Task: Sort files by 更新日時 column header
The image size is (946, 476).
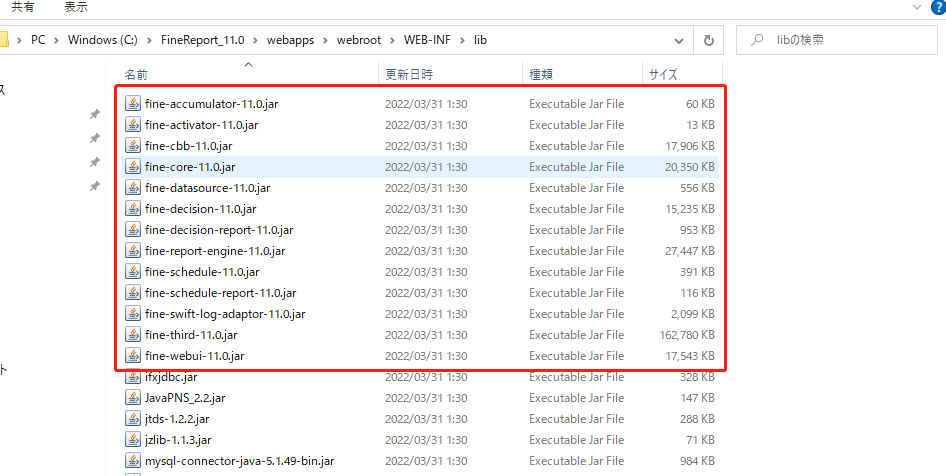Action: tap(450, 75)
